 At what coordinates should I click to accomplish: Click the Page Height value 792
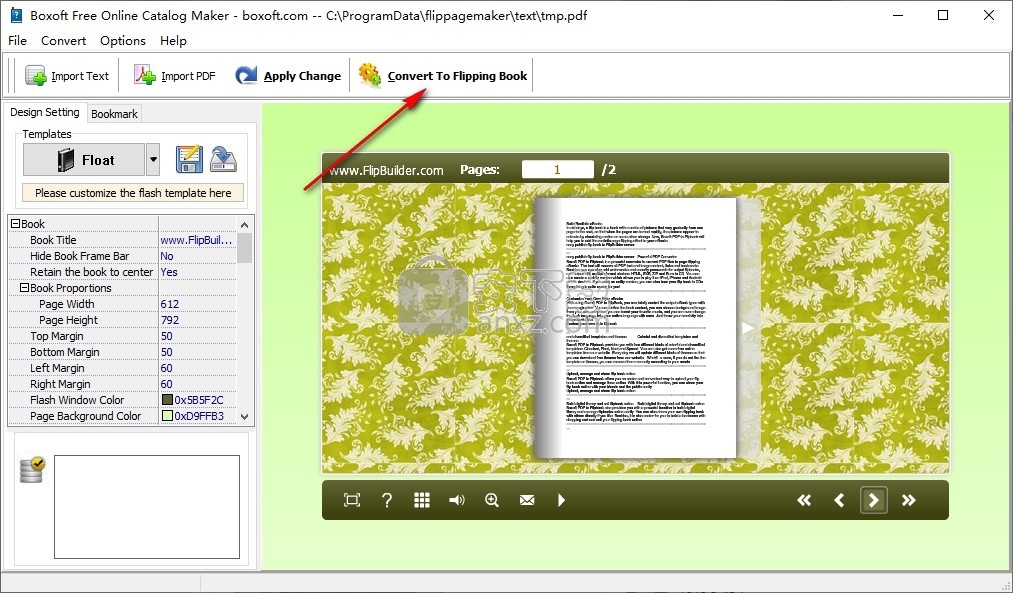[x=170, y=320]
